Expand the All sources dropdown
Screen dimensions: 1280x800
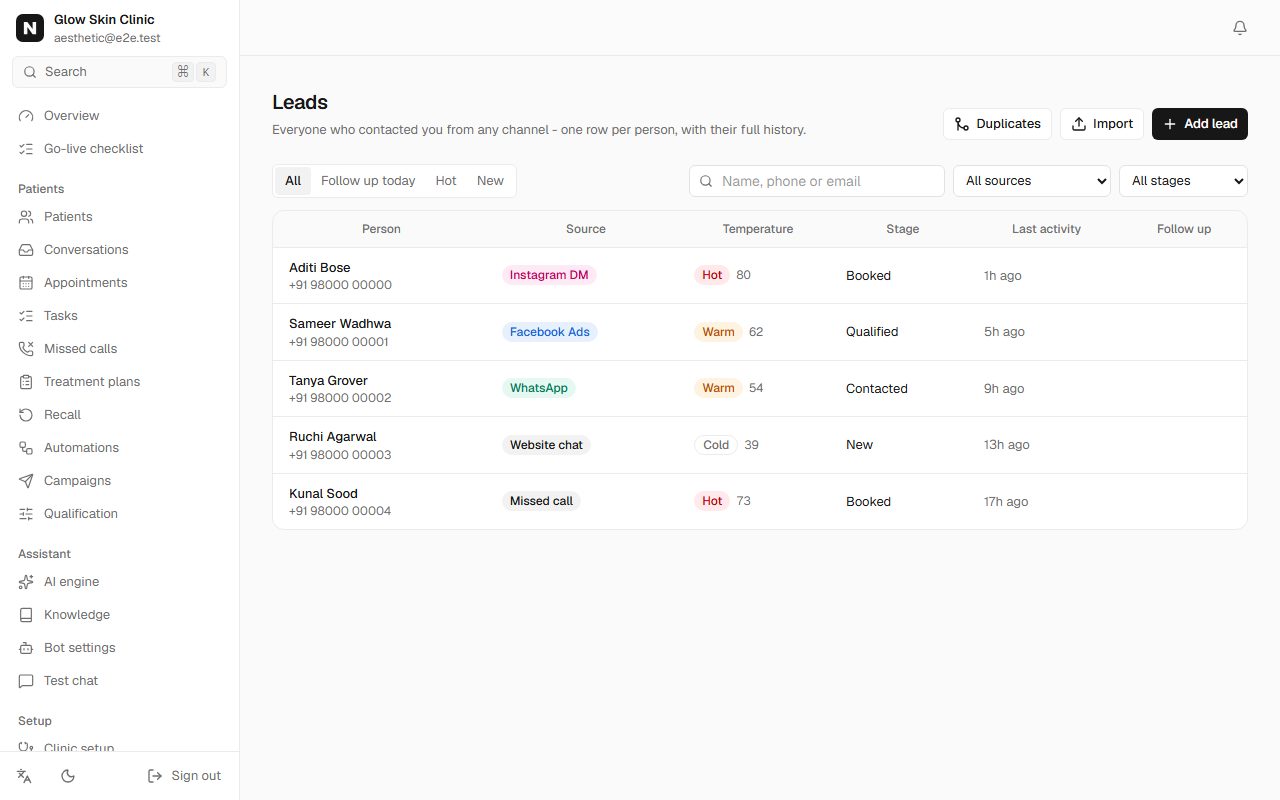point(1032,181)
